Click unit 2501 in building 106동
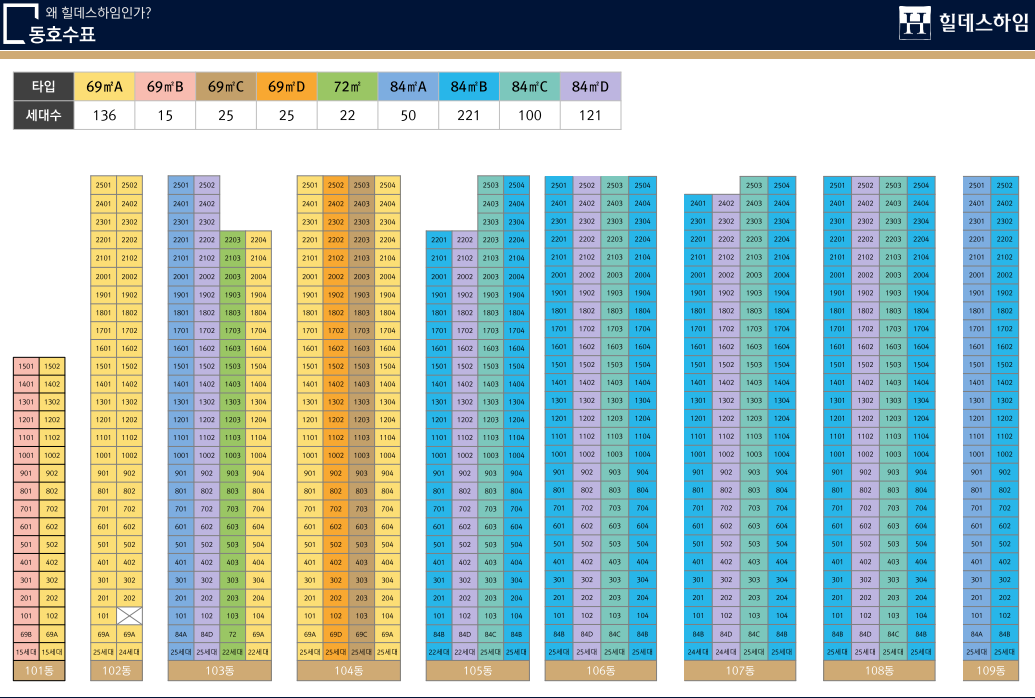1035x698 pixels. 559,186
